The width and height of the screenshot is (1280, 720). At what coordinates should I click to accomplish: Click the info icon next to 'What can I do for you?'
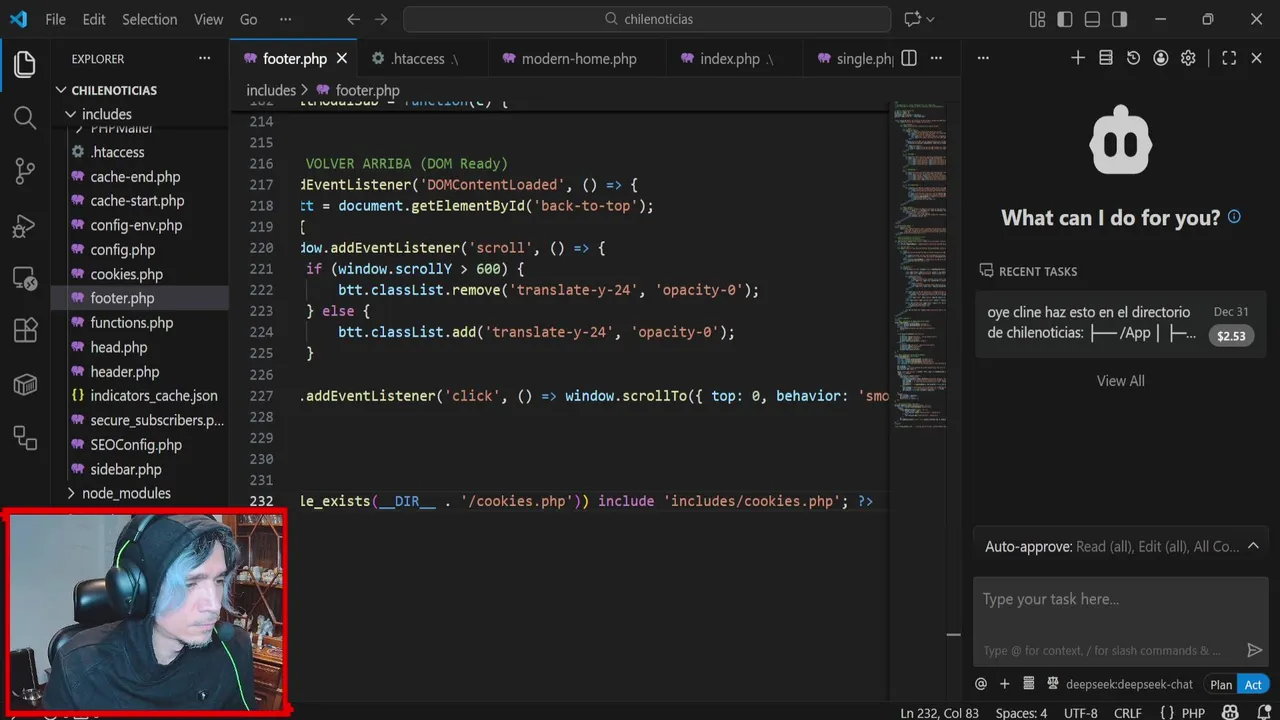coord(1234,216)
